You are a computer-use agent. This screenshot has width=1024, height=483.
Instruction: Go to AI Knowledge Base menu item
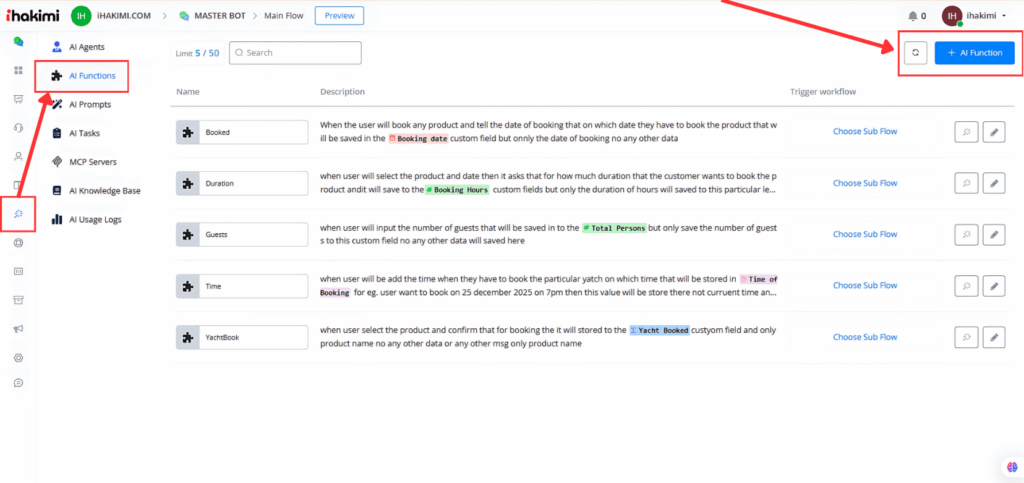pos(104,190)
